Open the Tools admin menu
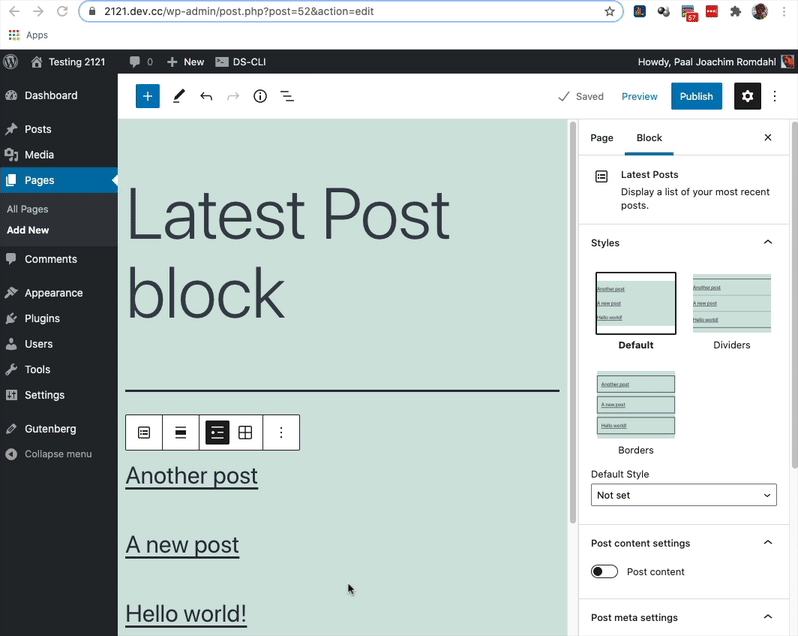Image resolution: width=798 pixels, height=636 pixels. [59, 369]
